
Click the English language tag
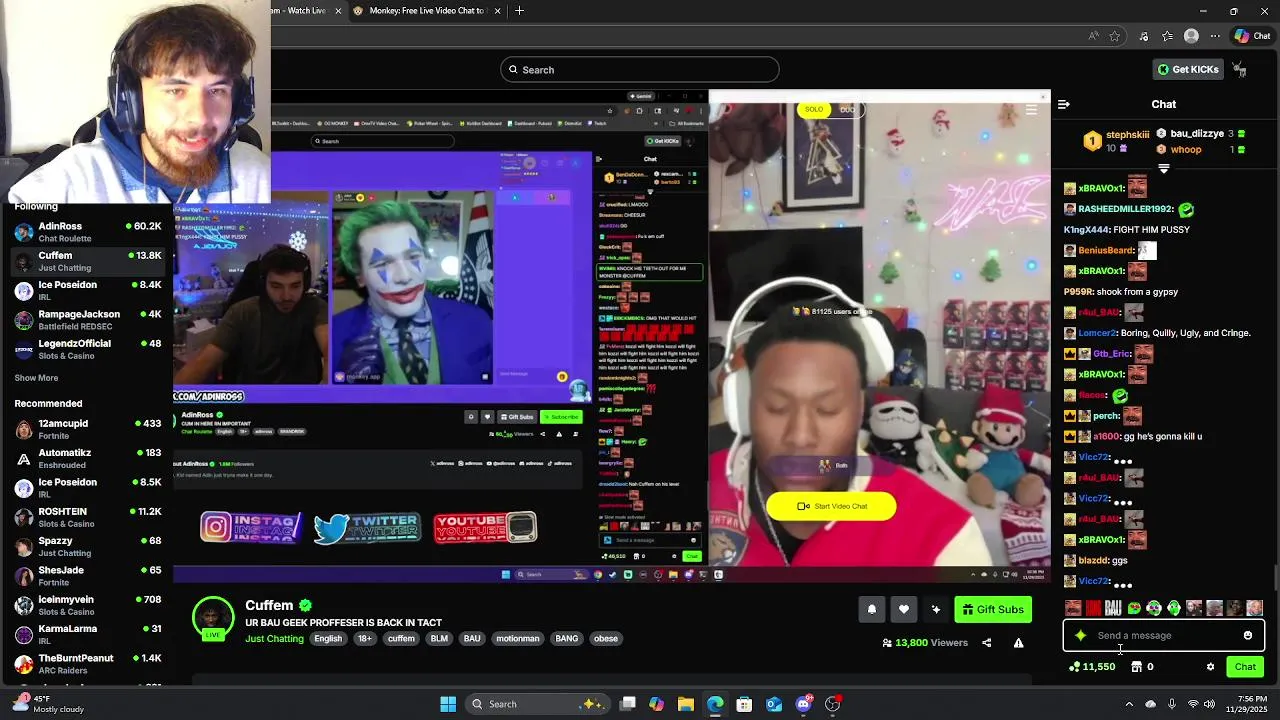coord(328,639)
